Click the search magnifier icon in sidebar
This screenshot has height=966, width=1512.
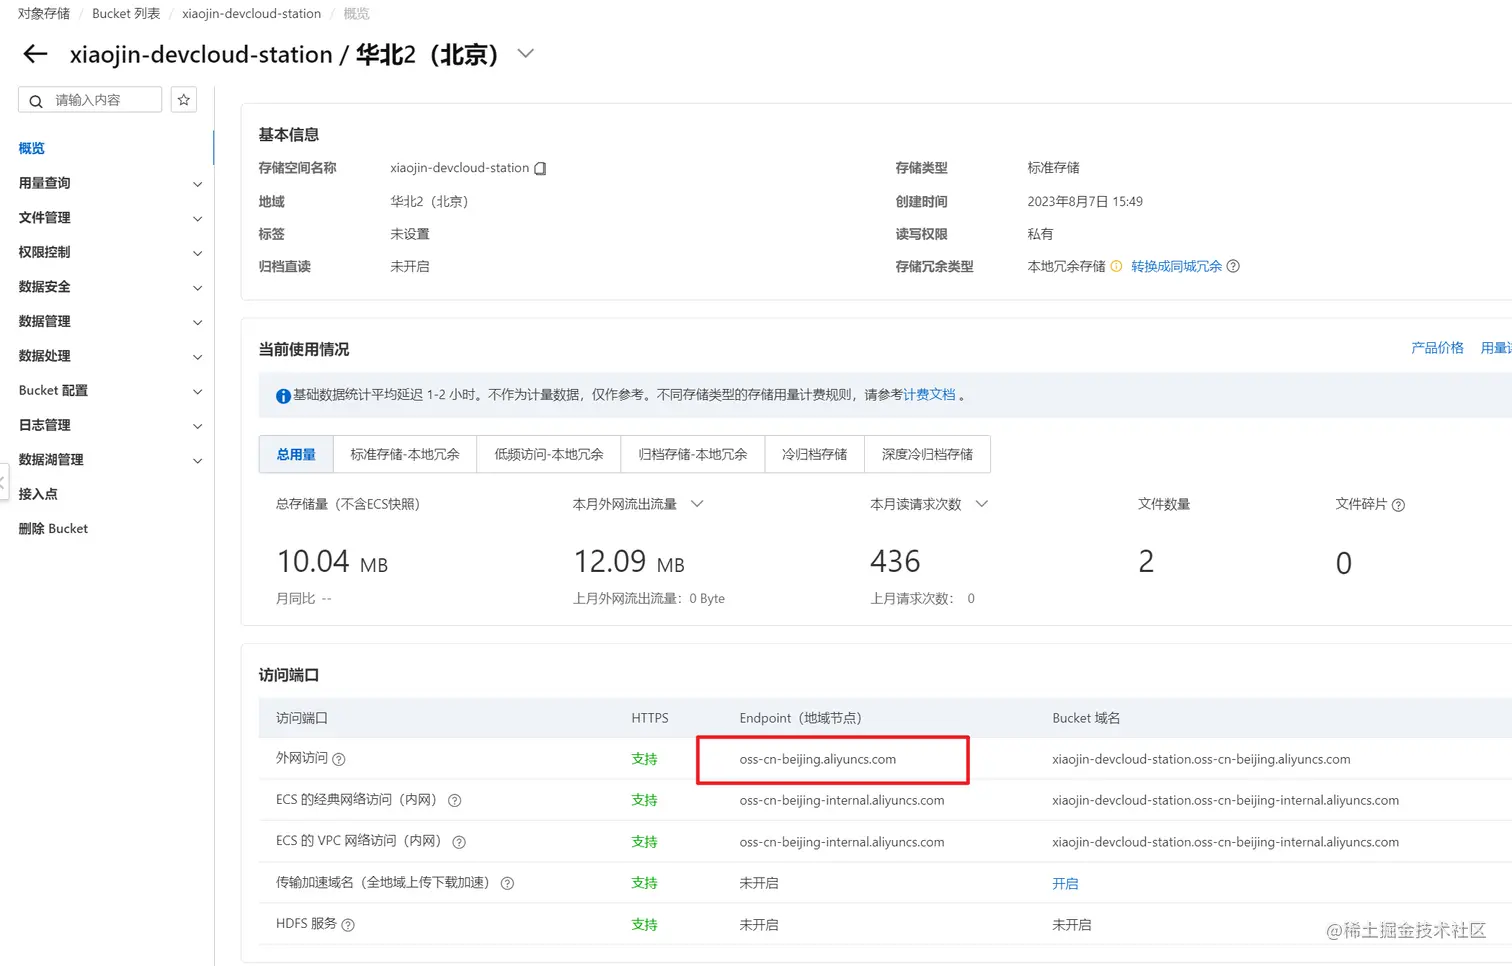tap(36, 101)
